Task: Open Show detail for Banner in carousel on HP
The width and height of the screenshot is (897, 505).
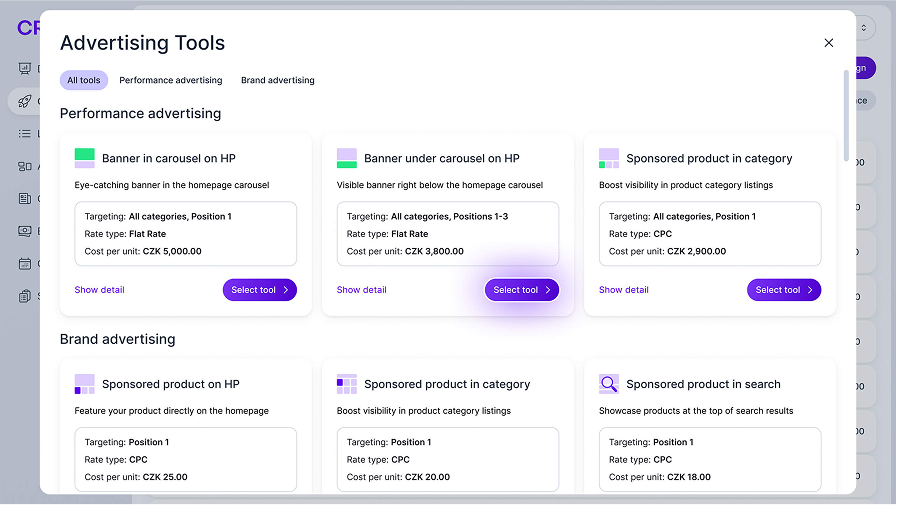Action: [x=99, y=290]
